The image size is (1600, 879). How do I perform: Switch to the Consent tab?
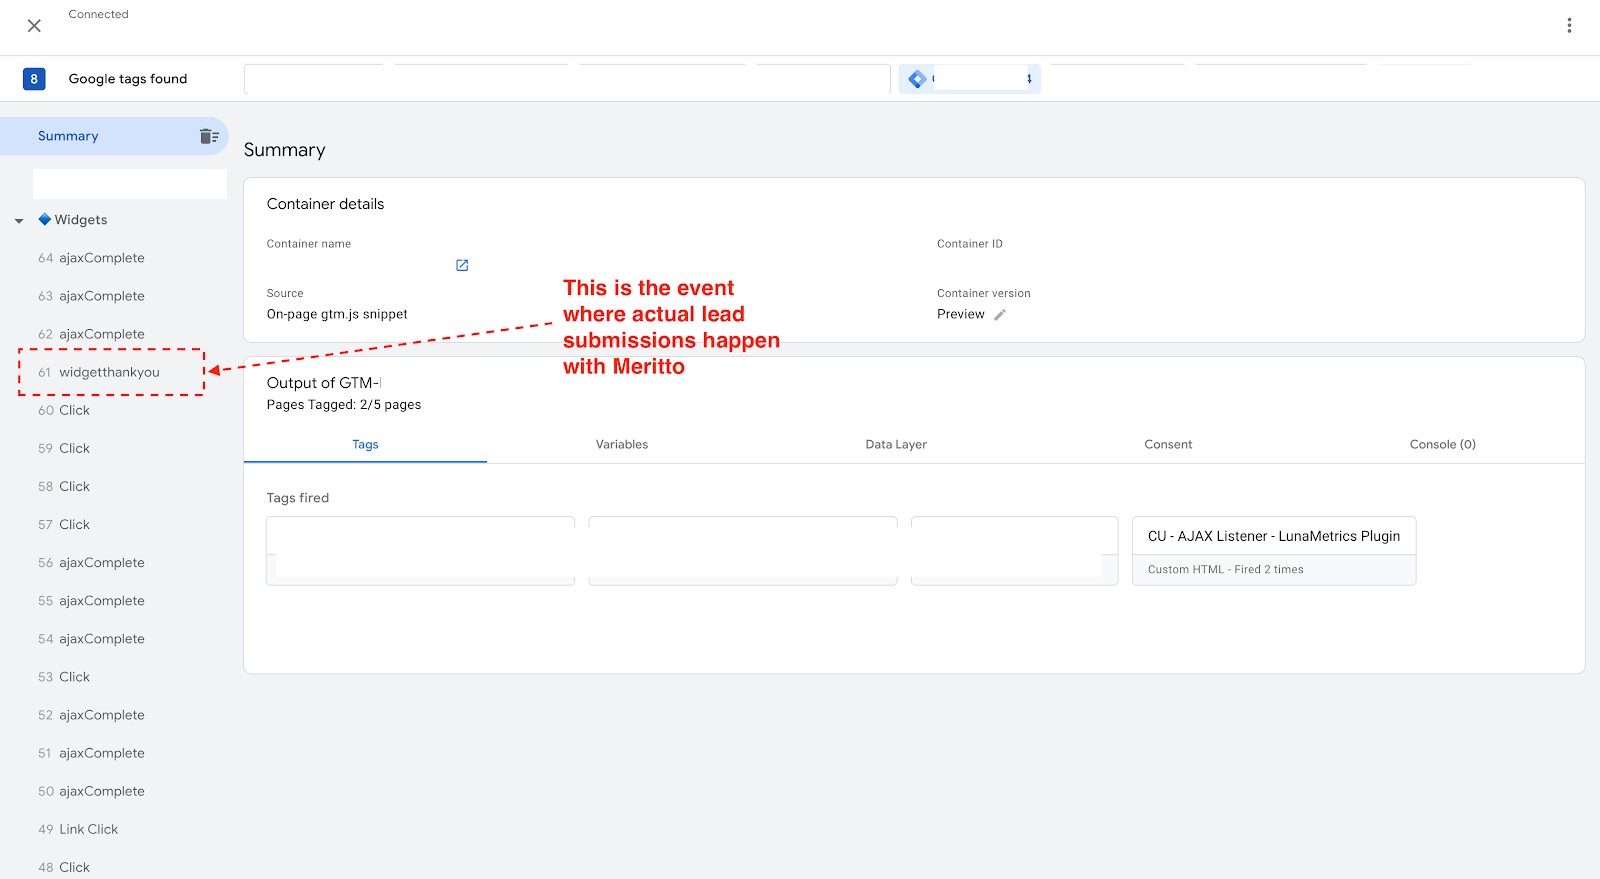tap(1167, 445)
